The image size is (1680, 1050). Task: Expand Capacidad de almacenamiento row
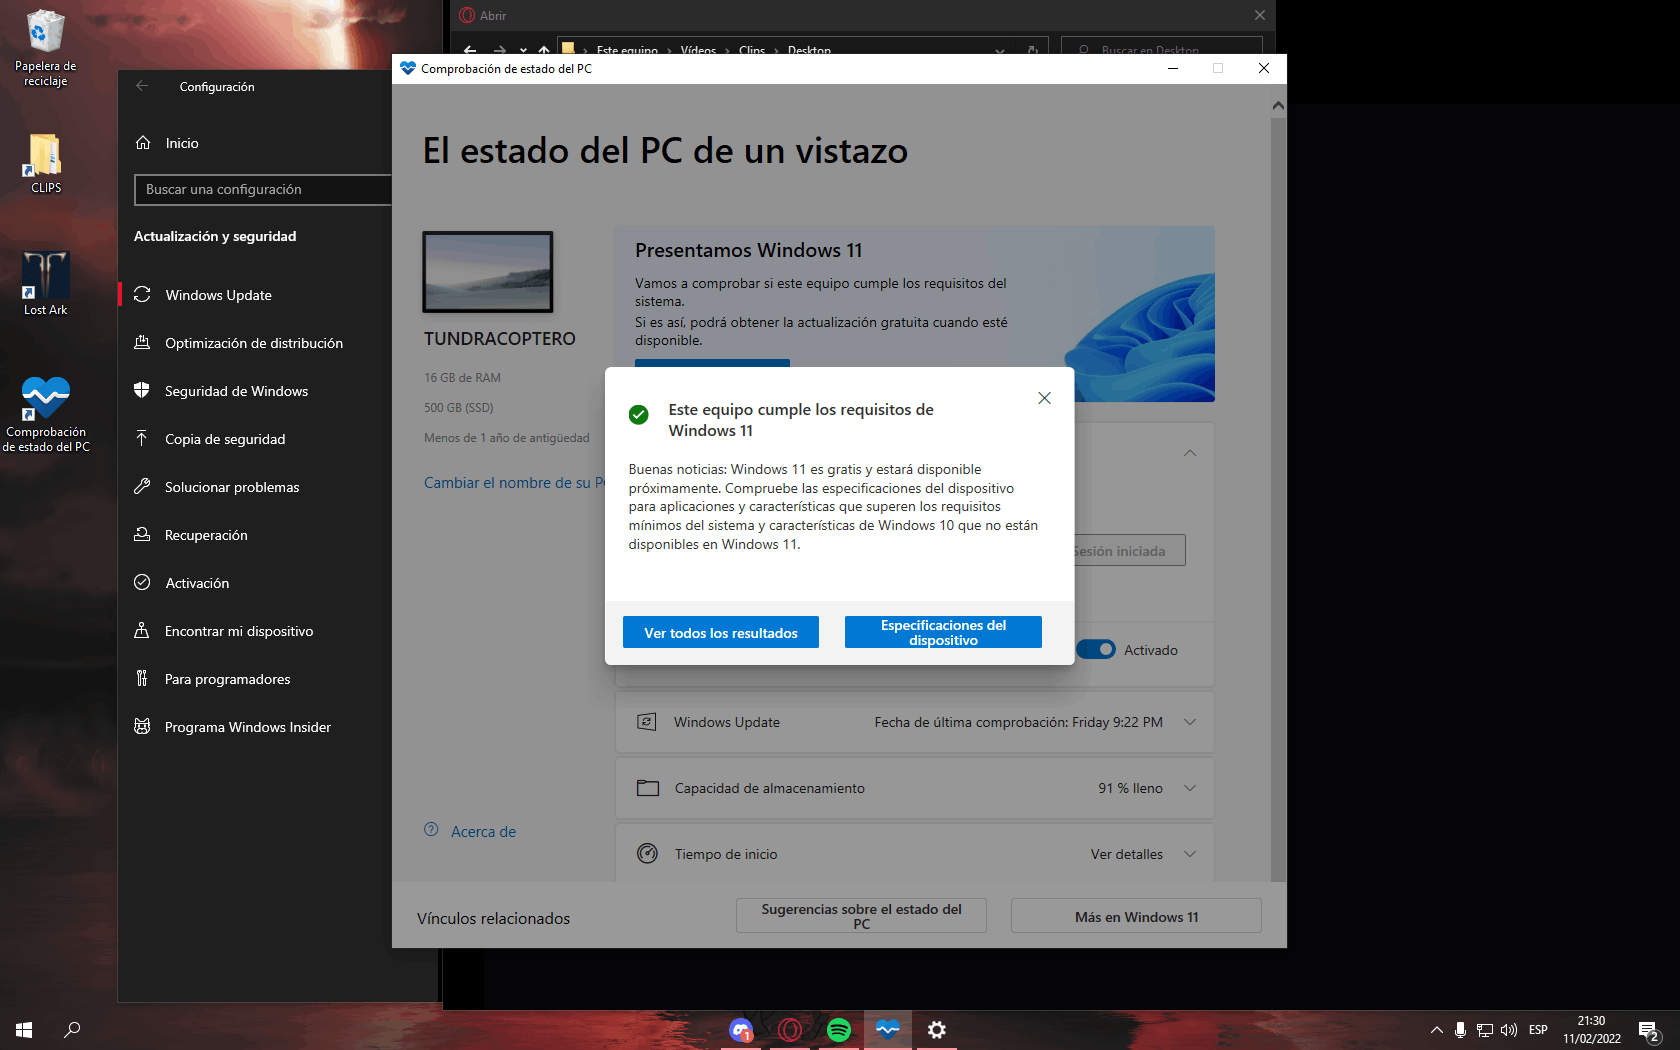(x=1190, y=788)
